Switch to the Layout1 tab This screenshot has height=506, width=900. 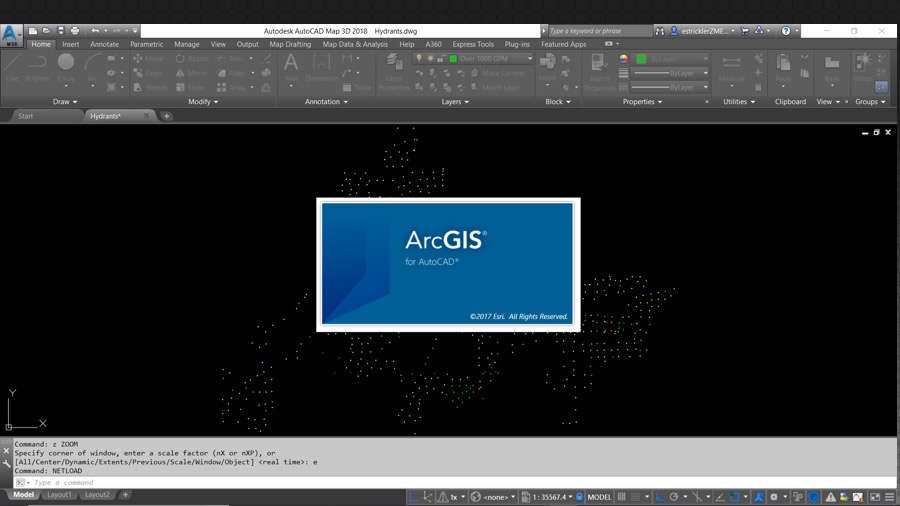click(x=59, y=495)
